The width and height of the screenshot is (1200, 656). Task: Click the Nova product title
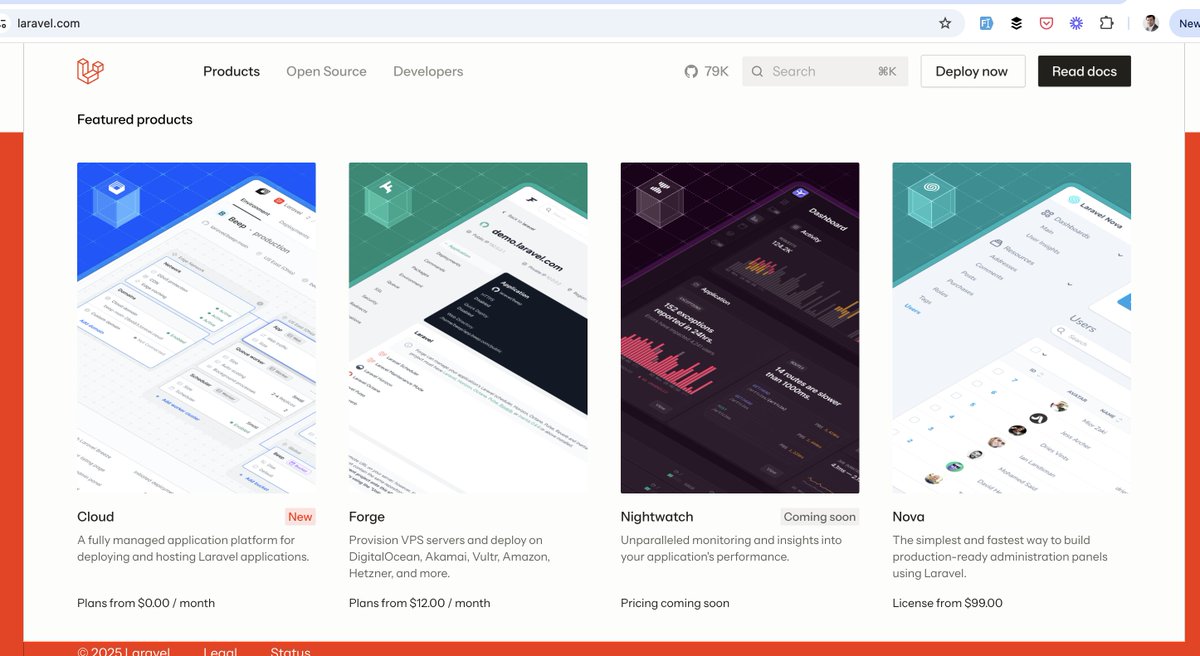coord(909,517)
